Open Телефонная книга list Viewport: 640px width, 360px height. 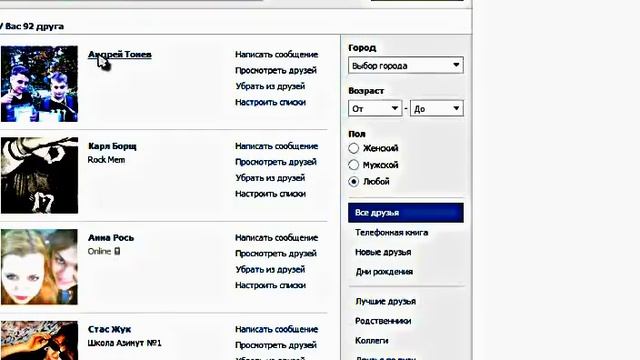click(391, 232)
